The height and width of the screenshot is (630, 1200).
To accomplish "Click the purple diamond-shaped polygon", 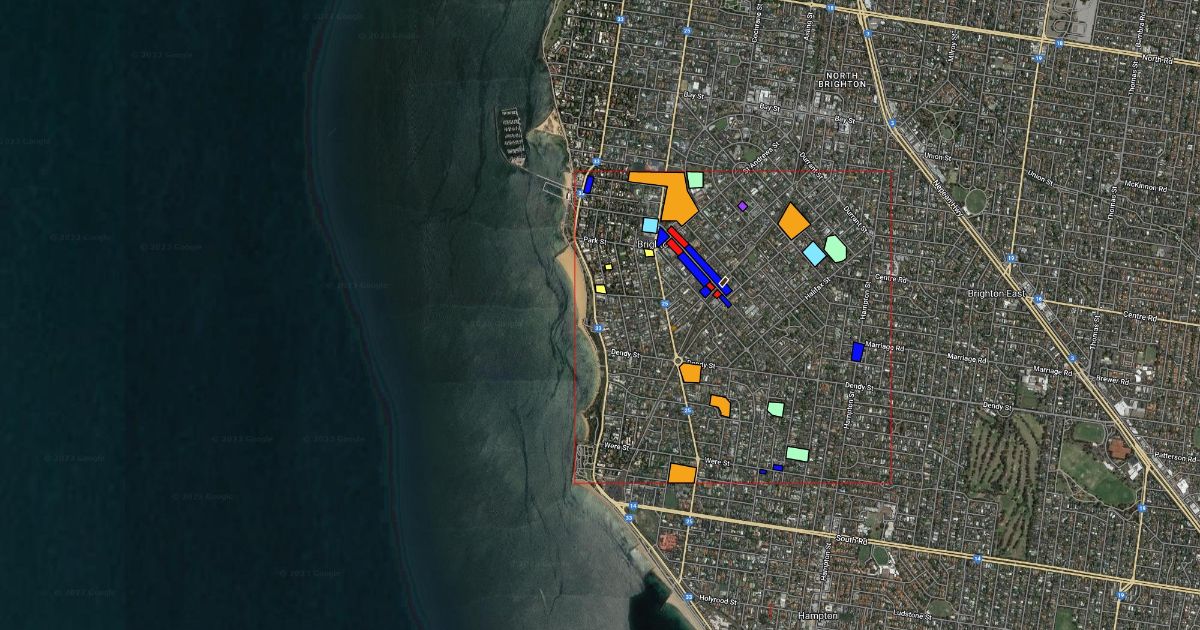I will pos(742,206).
